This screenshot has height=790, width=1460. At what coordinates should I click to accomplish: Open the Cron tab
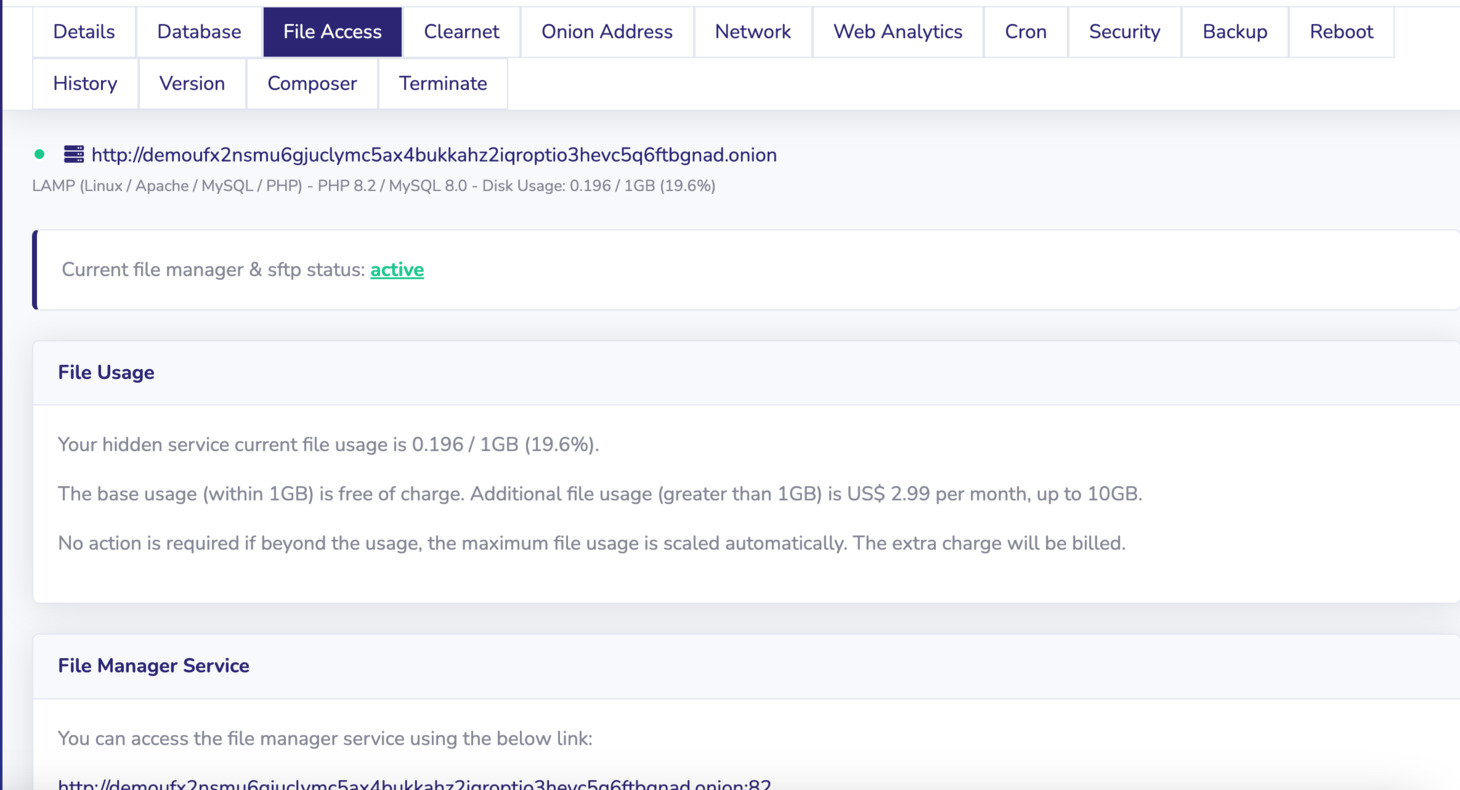pos(1026,32)
